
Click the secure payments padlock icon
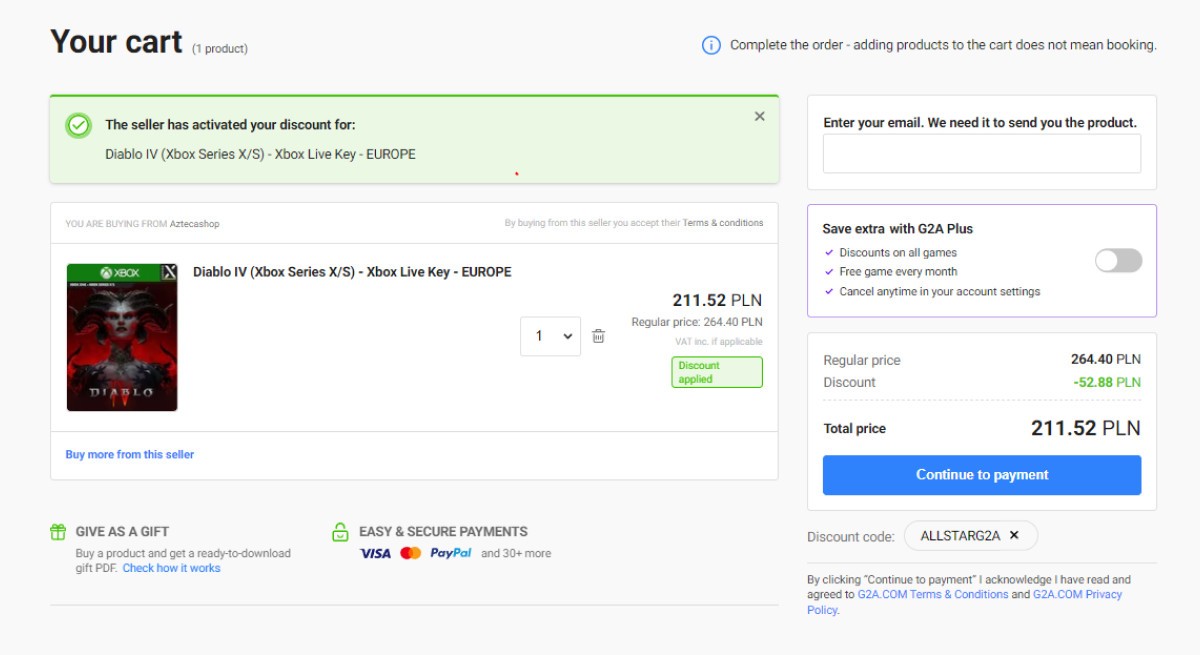click(341, 532)
